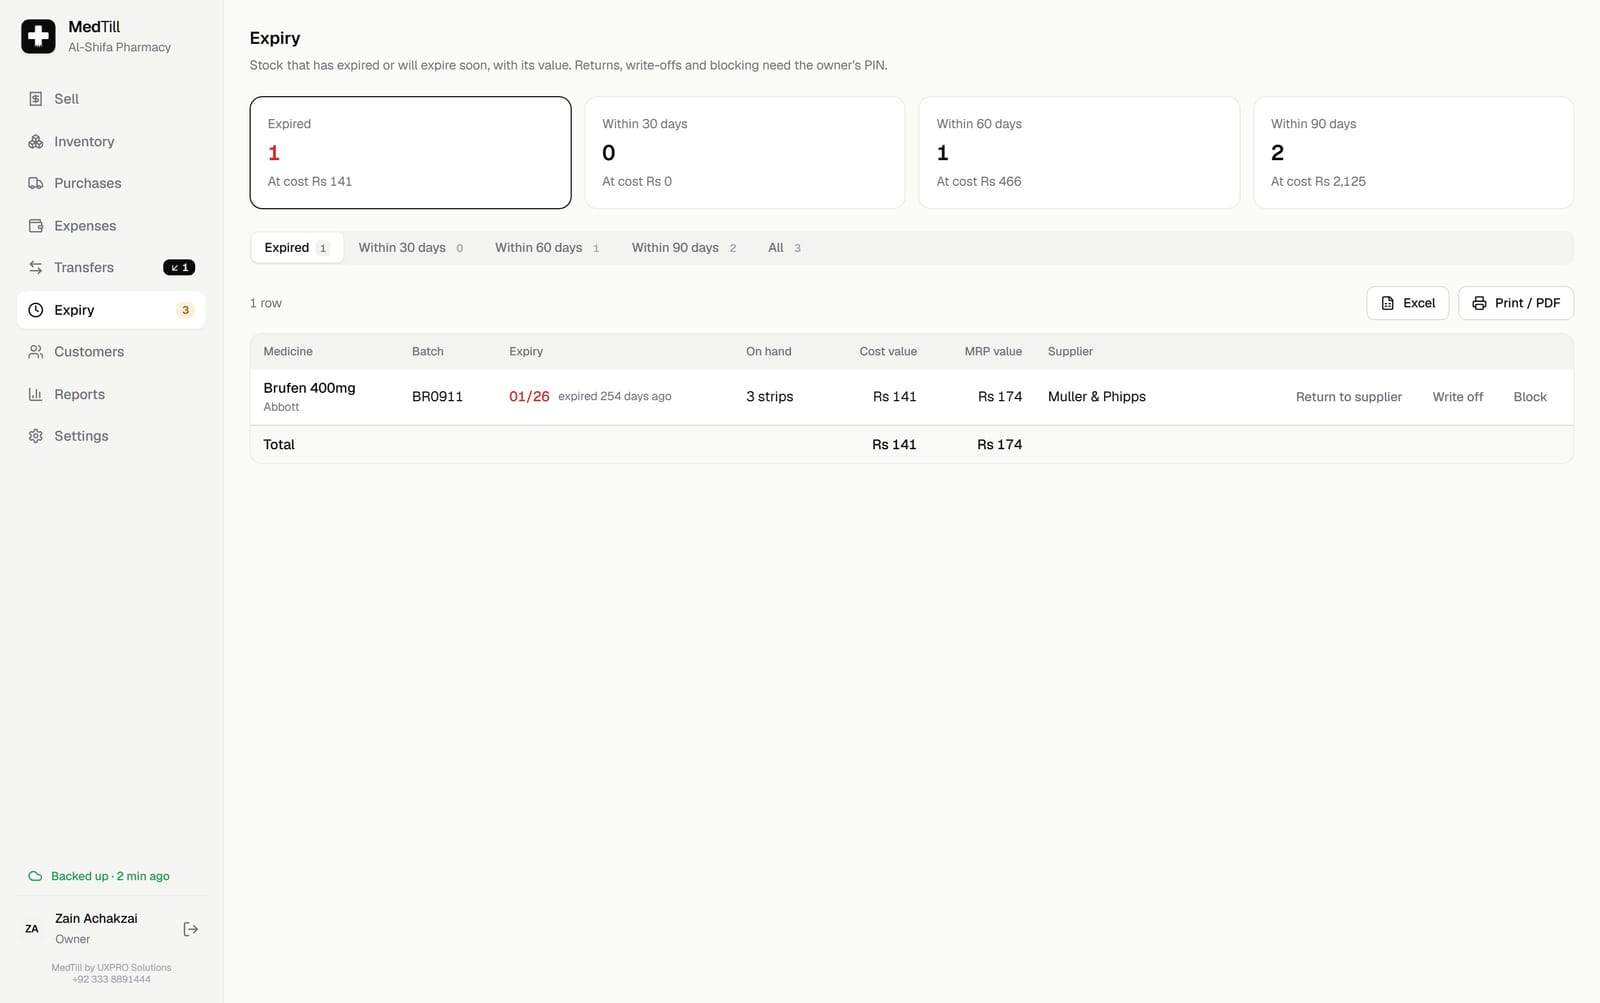Click the Medicine column header
The height and width of the screenshot is (1003, 1600).
pos(288,352)
